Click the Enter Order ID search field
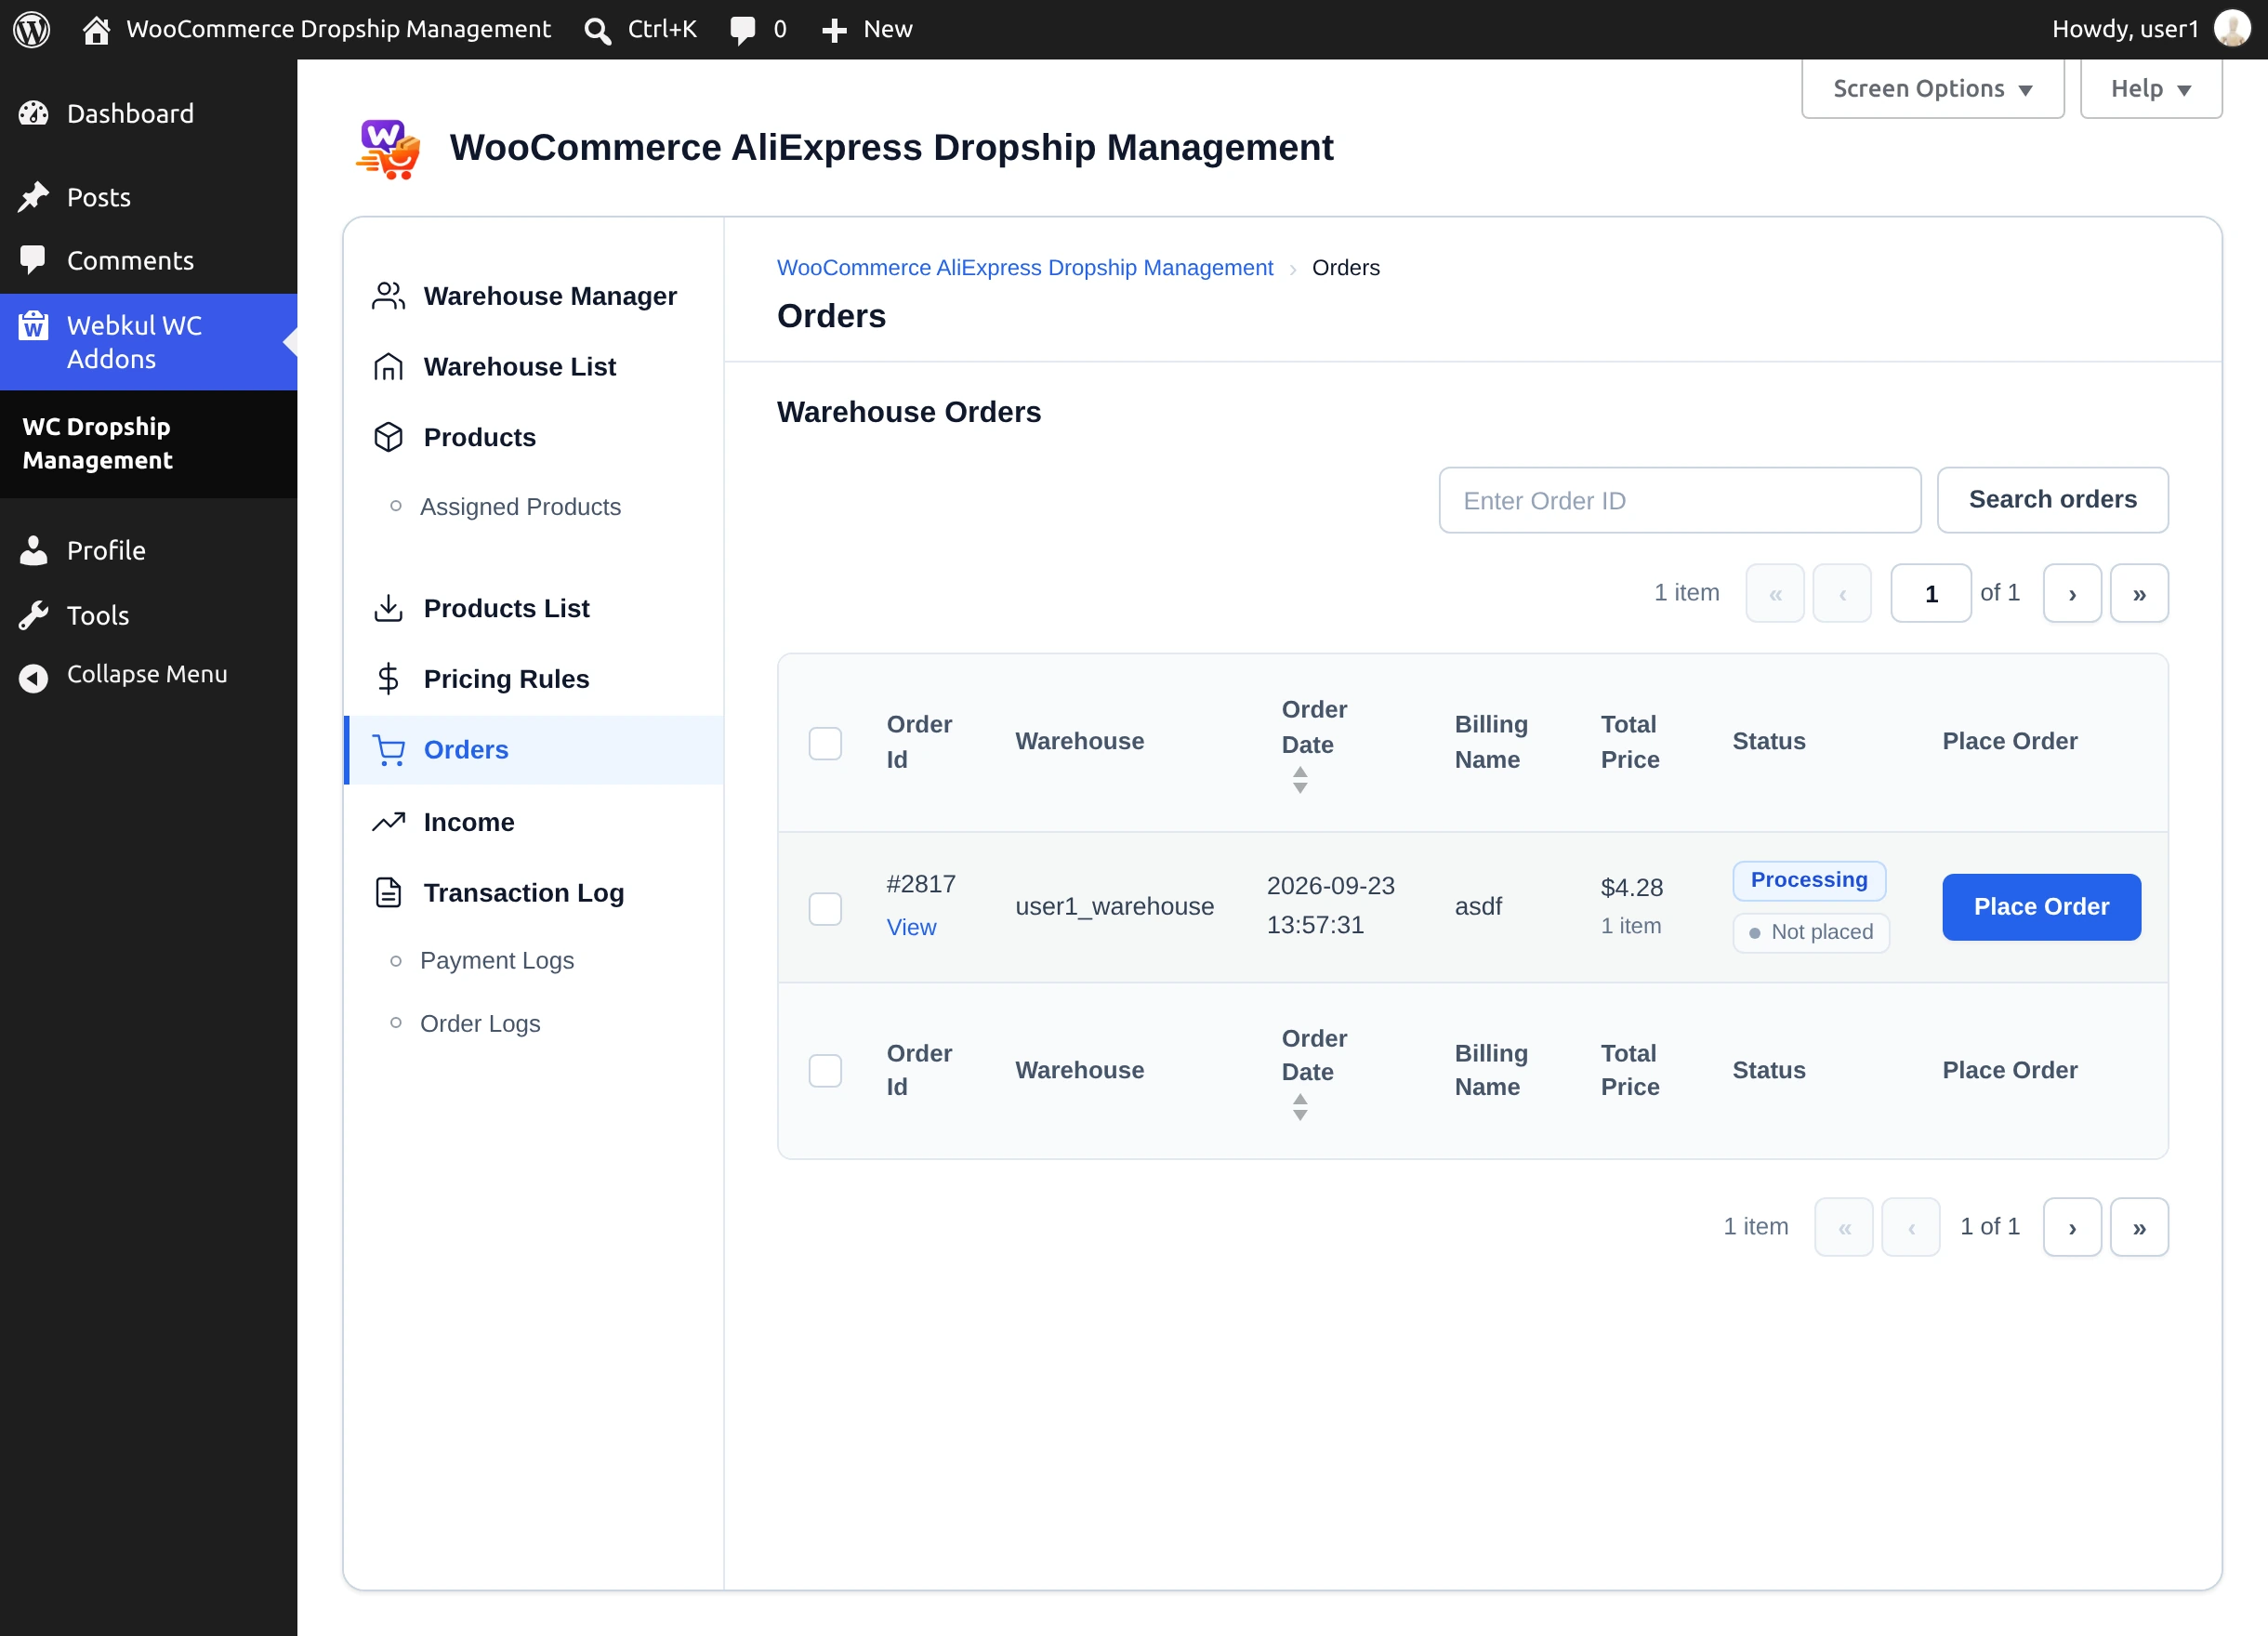The height and width of the screenshot is (1636, 2268). point(1680,500)
